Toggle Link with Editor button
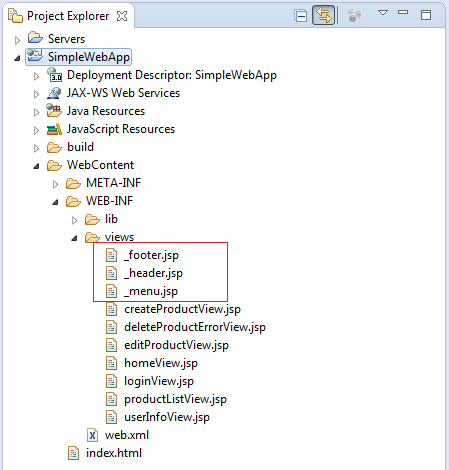 (323, 15)
